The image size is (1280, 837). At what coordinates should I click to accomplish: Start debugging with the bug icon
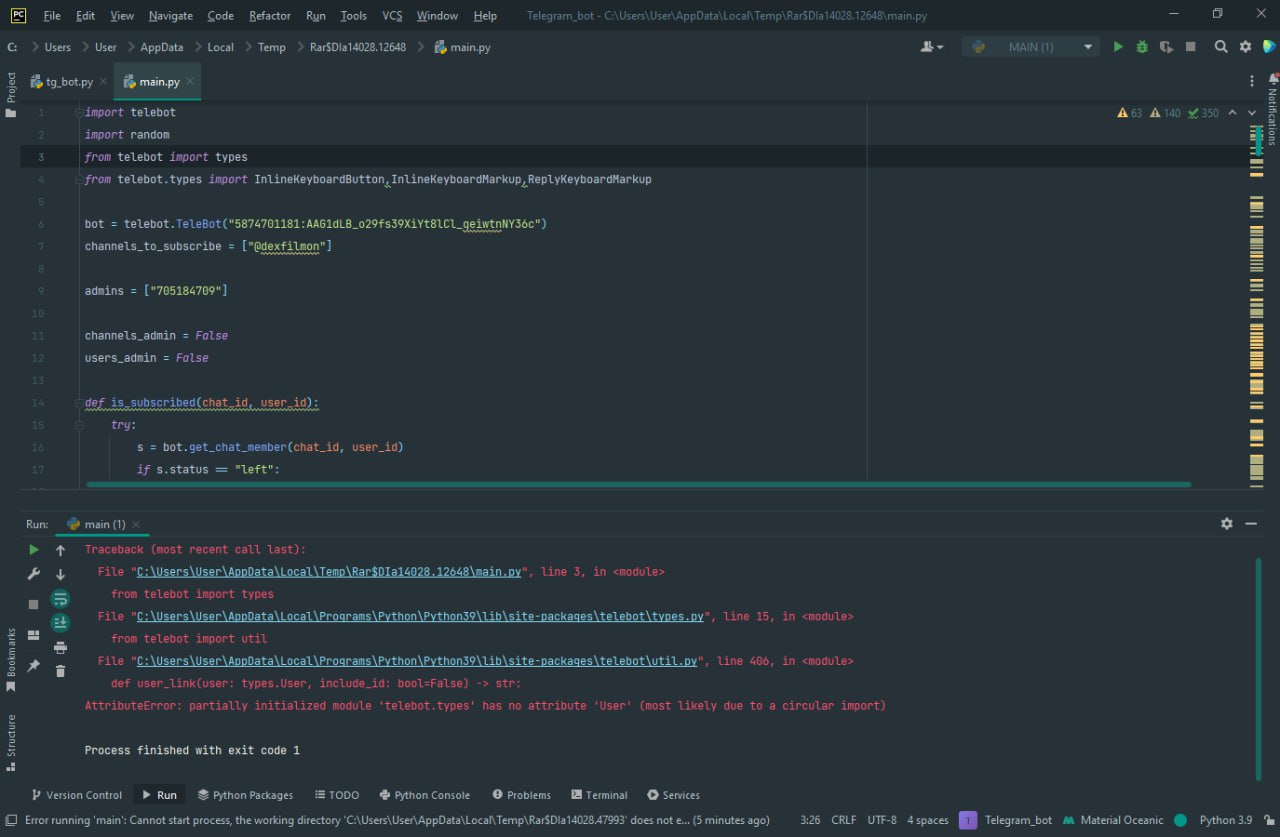(x=1141, y=46)
